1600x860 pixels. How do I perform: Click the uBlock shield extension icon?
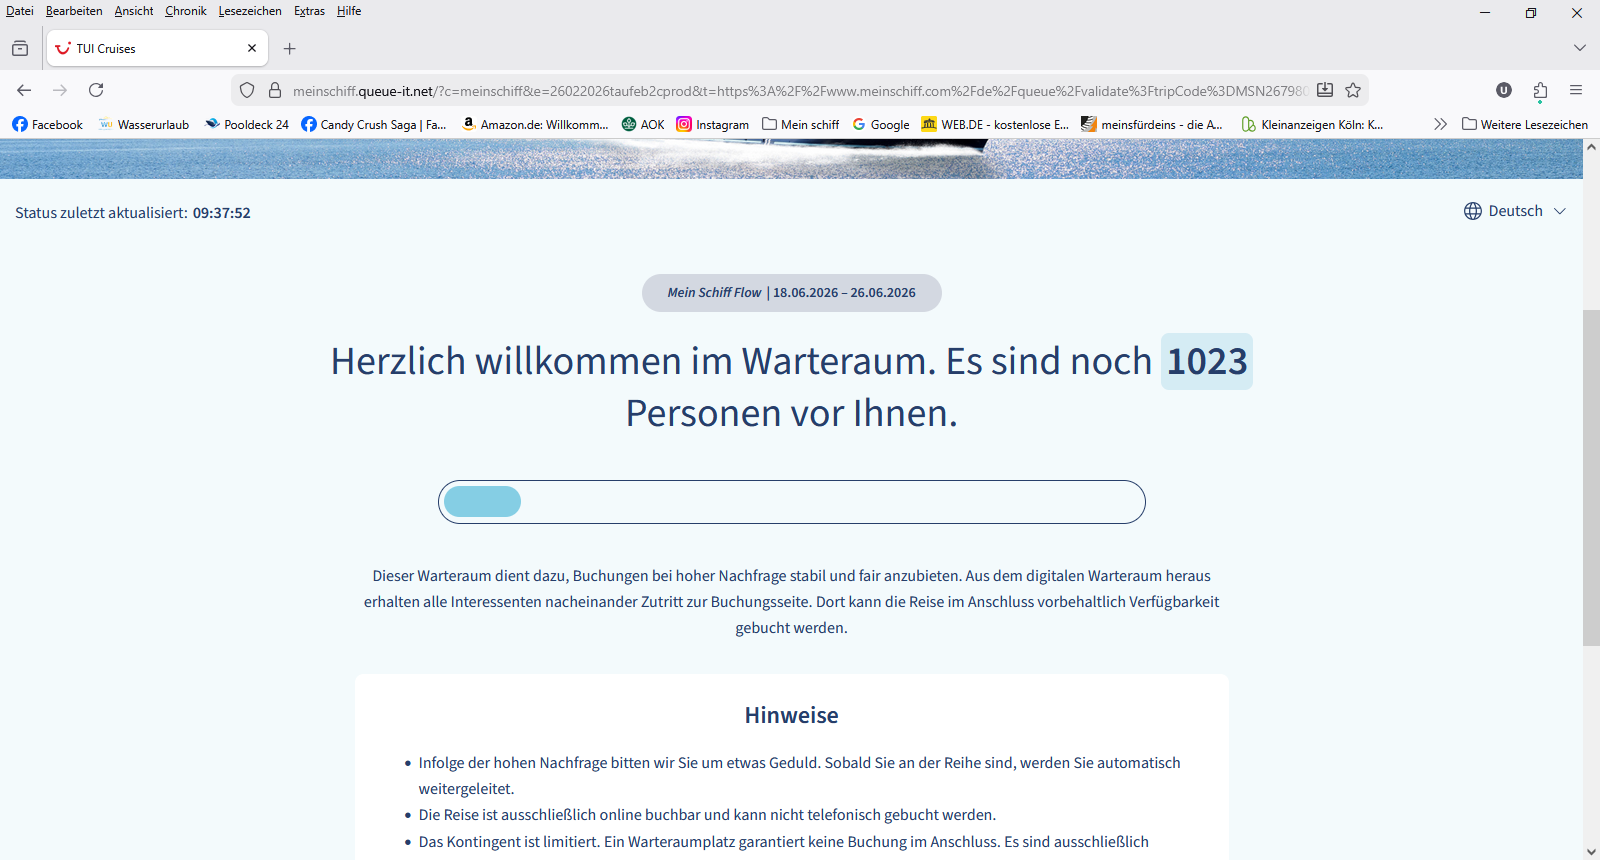coord(1503,90)
